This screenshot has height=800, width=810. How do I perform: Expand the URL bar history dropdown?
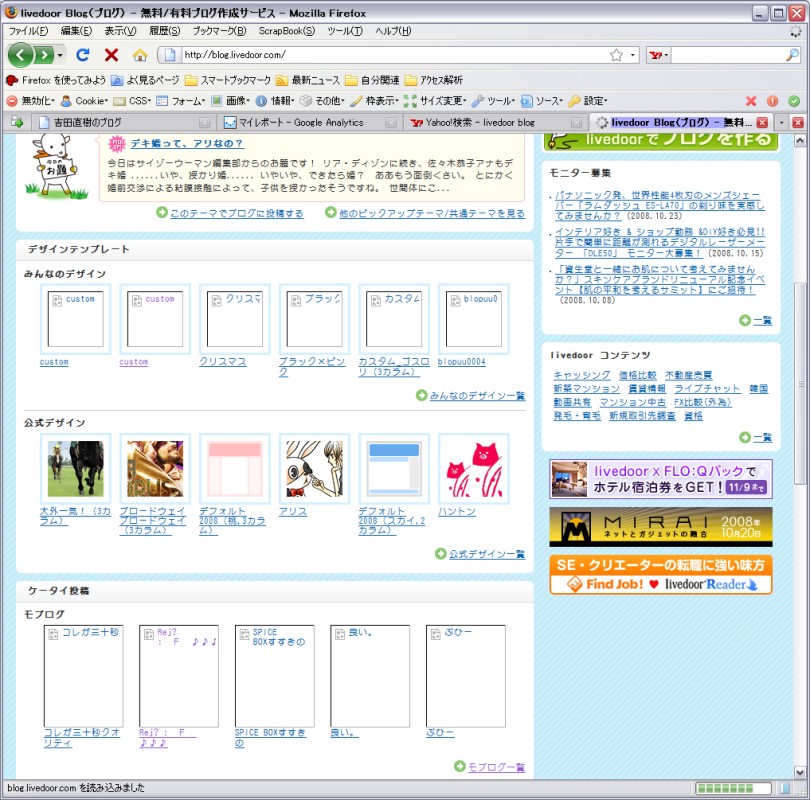pos(632,55)
